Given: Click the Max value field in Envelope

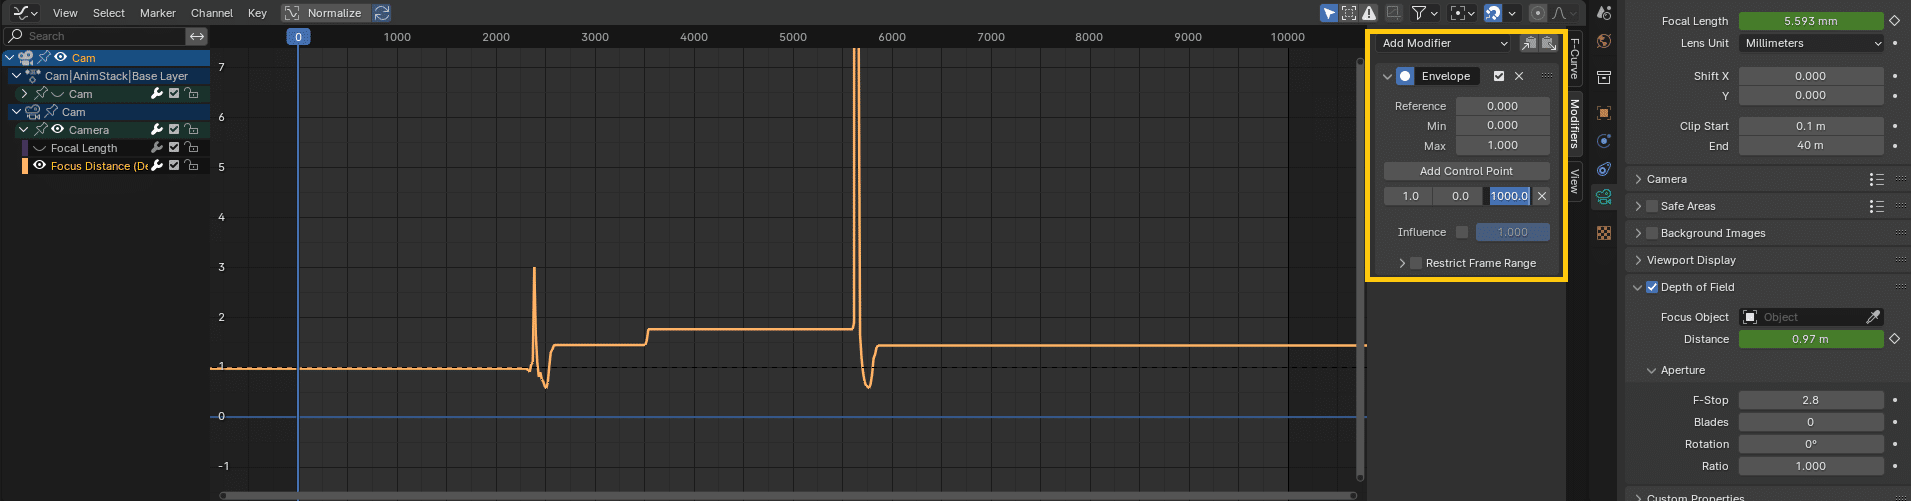Looking at the screenshot, I should point(1502,145).
